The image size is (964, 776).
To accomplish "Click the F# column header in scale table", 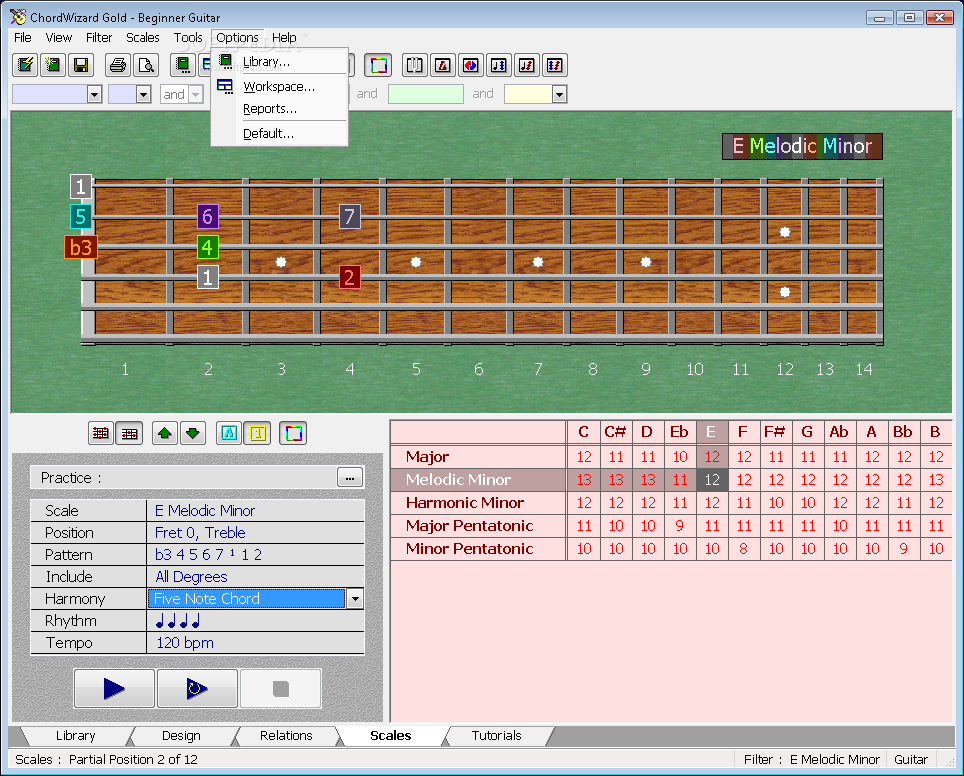I will 775,432.
